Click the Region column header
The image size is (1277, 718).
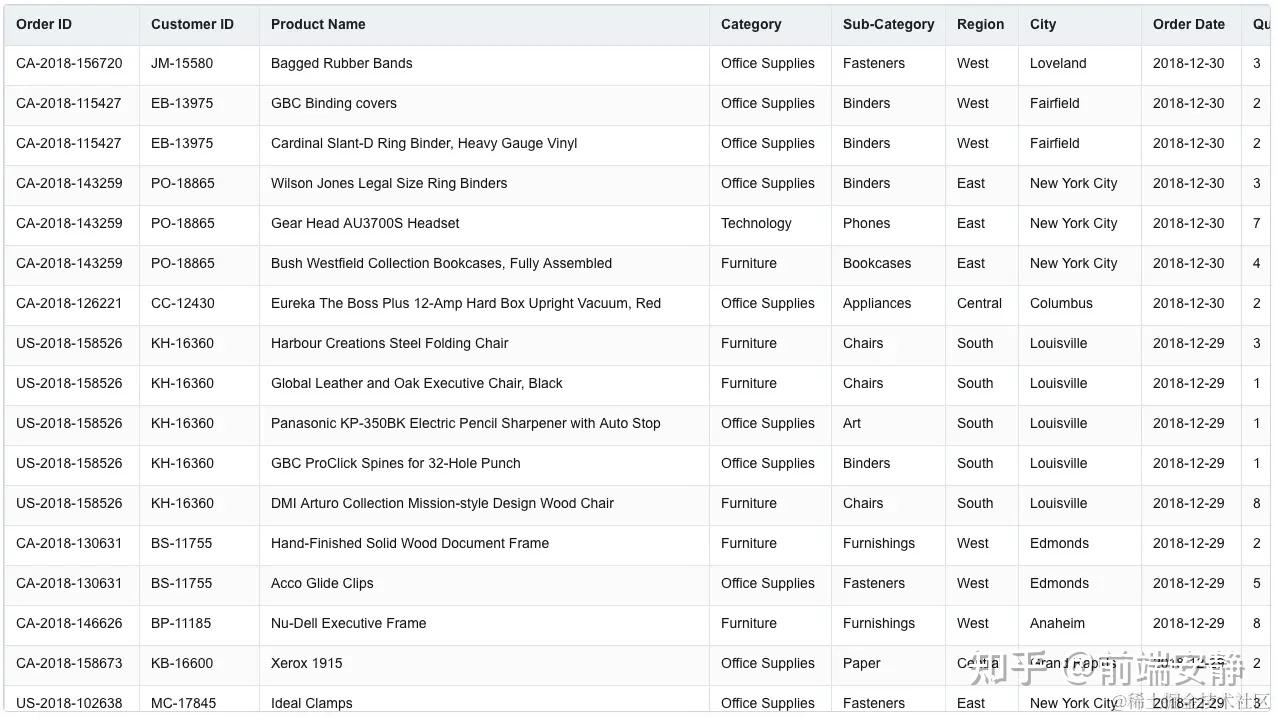tap(980, 24)
